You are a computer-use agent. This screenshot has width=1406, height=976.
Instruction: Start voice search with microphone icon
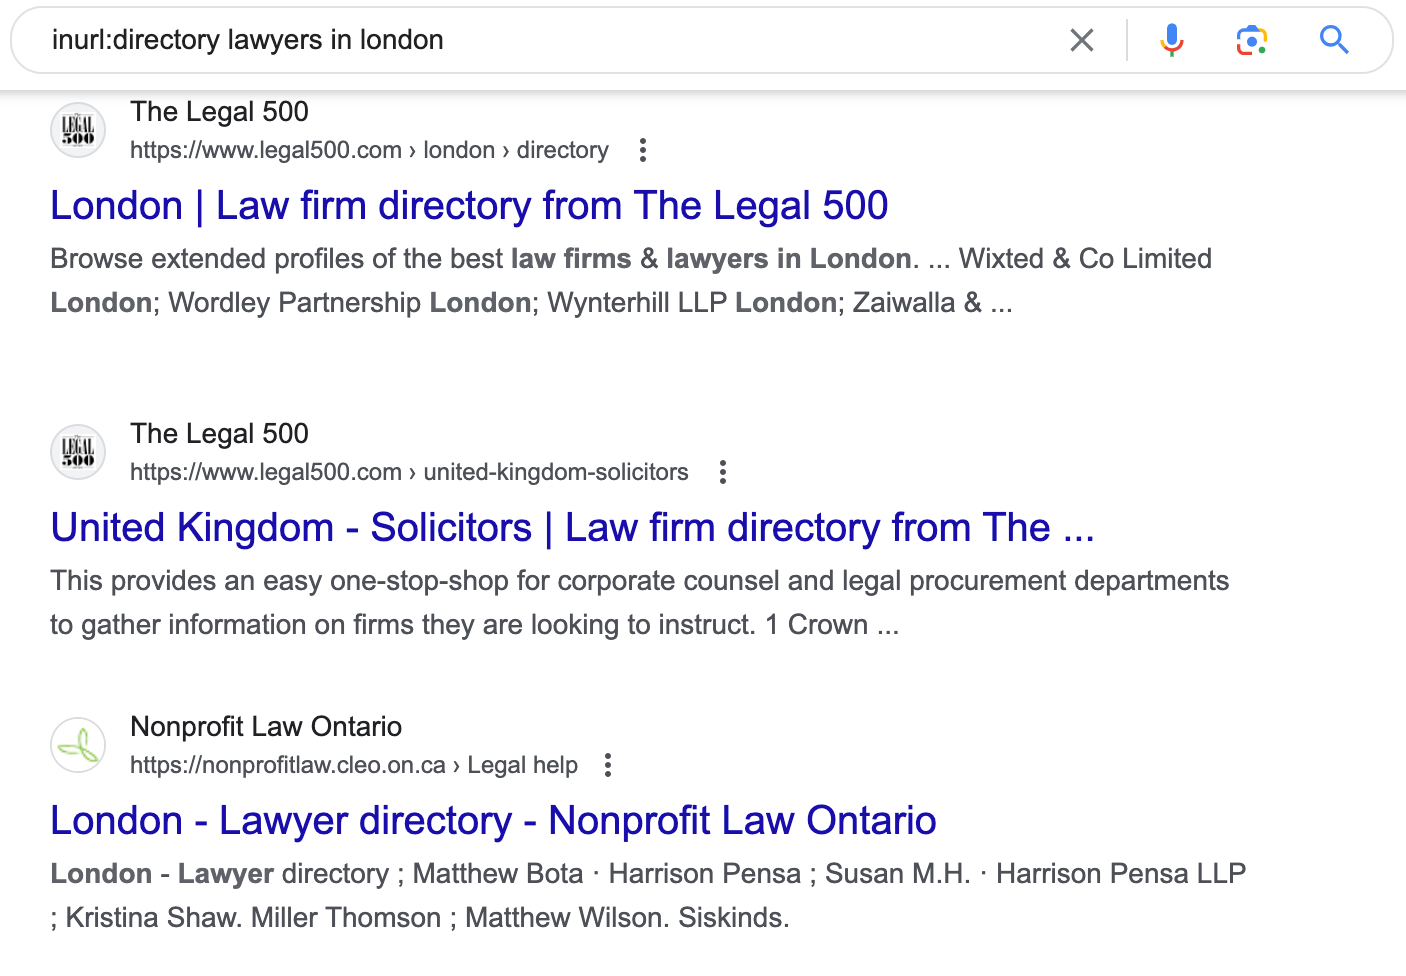(1171, 40)
